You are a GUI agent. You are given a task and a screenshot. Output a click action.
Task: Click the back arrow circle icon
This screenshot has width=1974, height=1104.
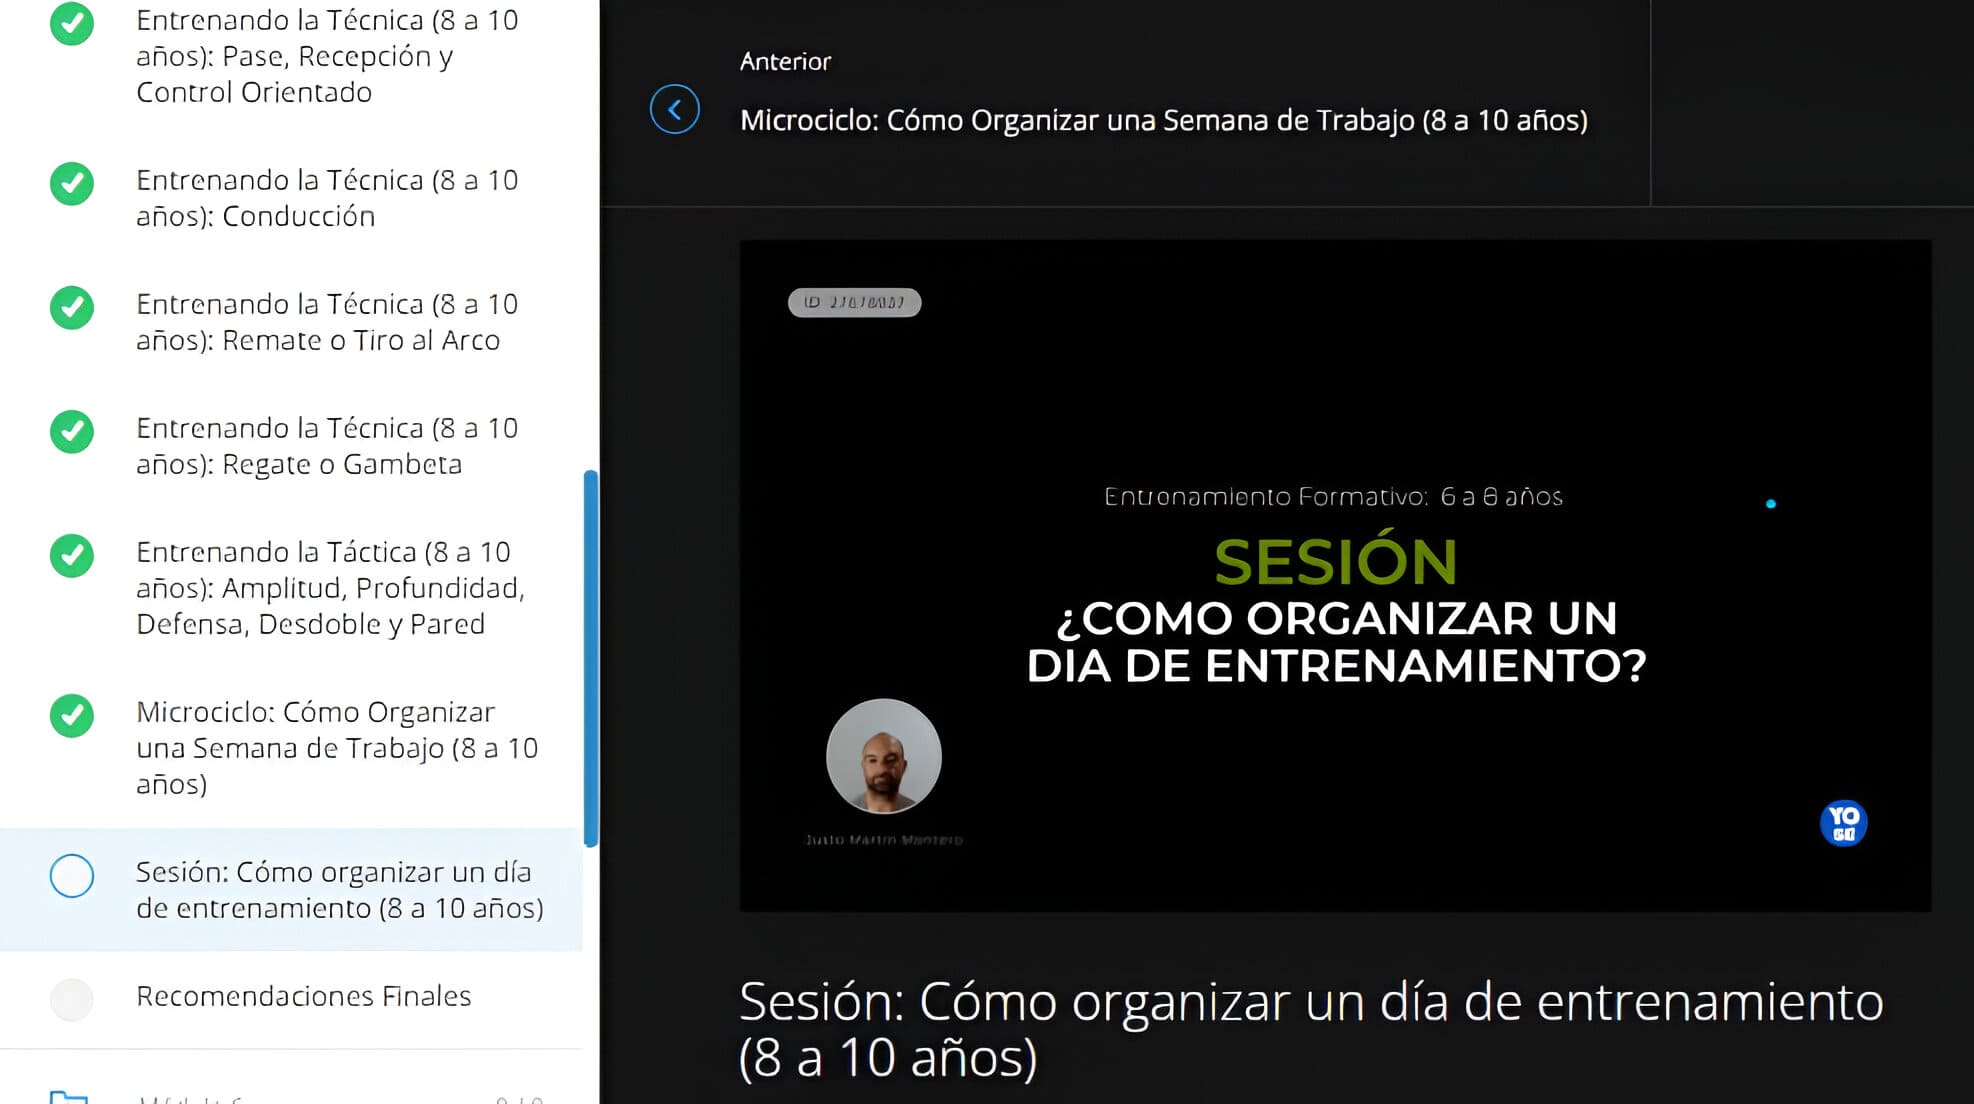(x=674, y=109)
